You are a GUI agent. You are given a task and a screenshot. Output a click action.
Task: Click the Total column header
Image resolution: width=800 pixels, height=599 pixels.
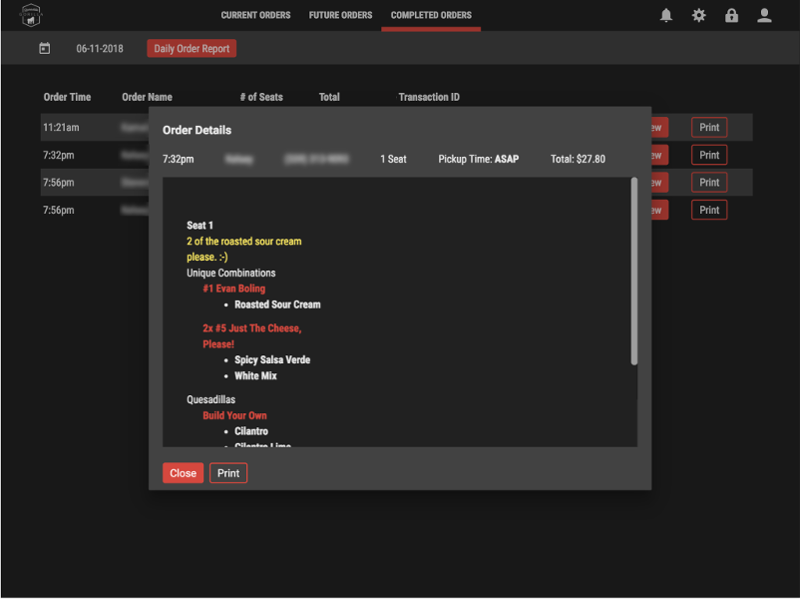329,97
